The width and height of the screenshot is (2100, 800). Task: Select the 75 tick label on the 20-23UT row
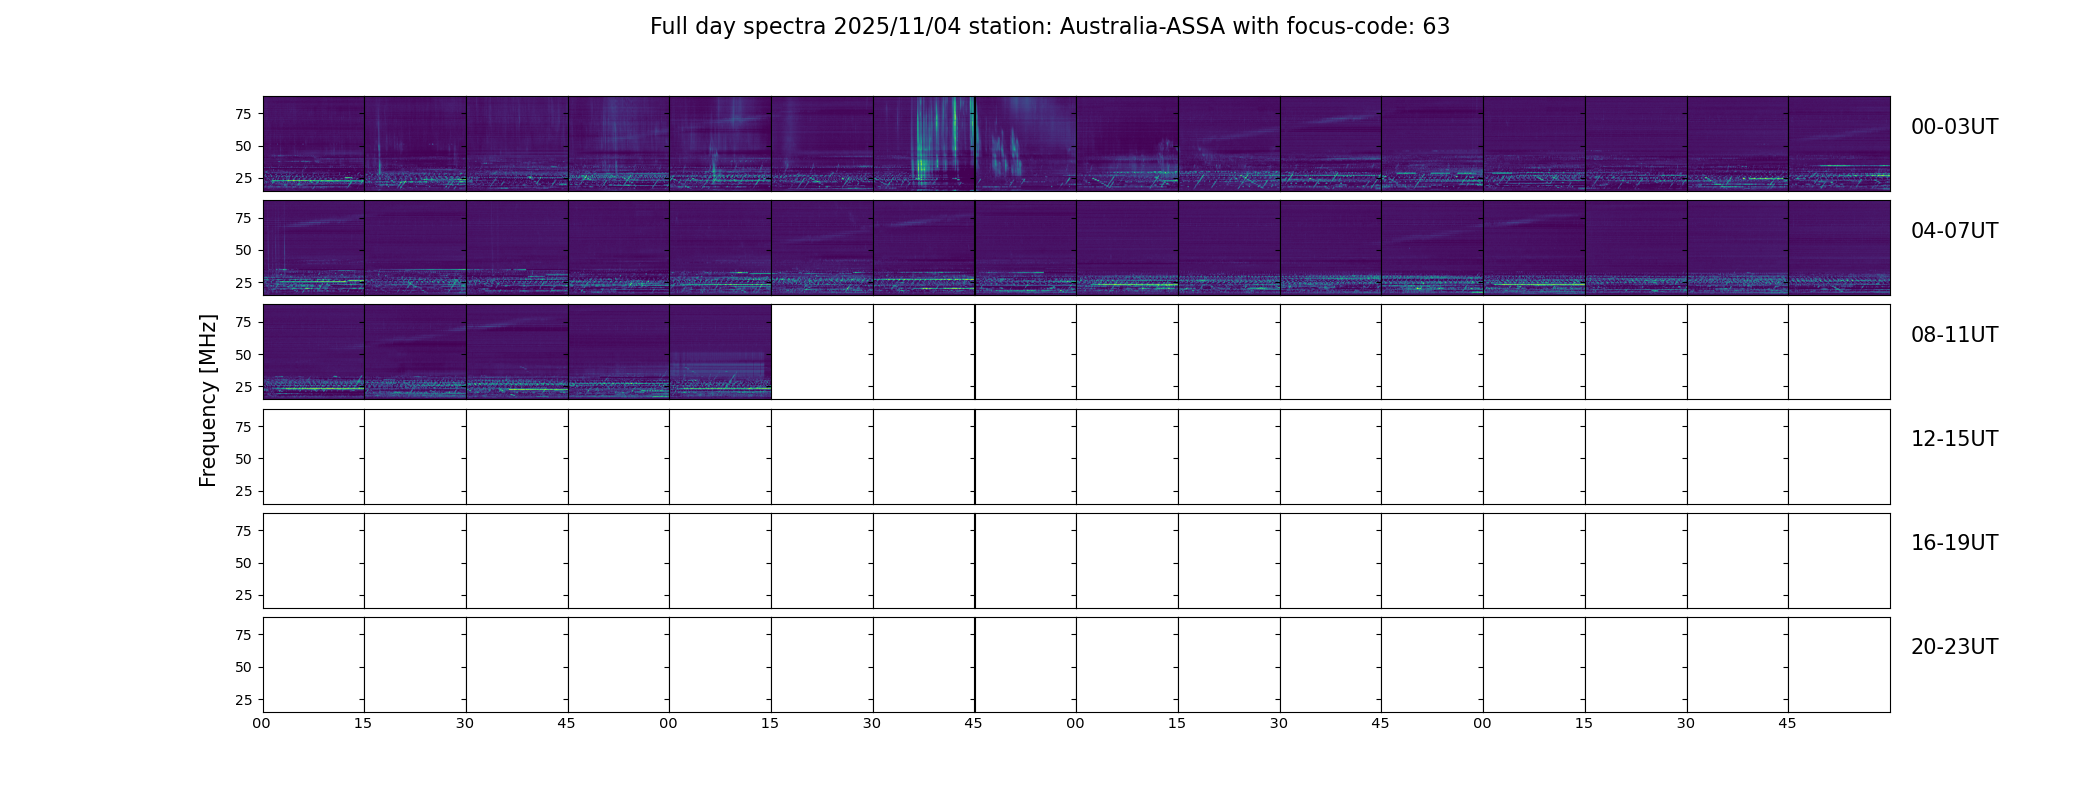243,635
